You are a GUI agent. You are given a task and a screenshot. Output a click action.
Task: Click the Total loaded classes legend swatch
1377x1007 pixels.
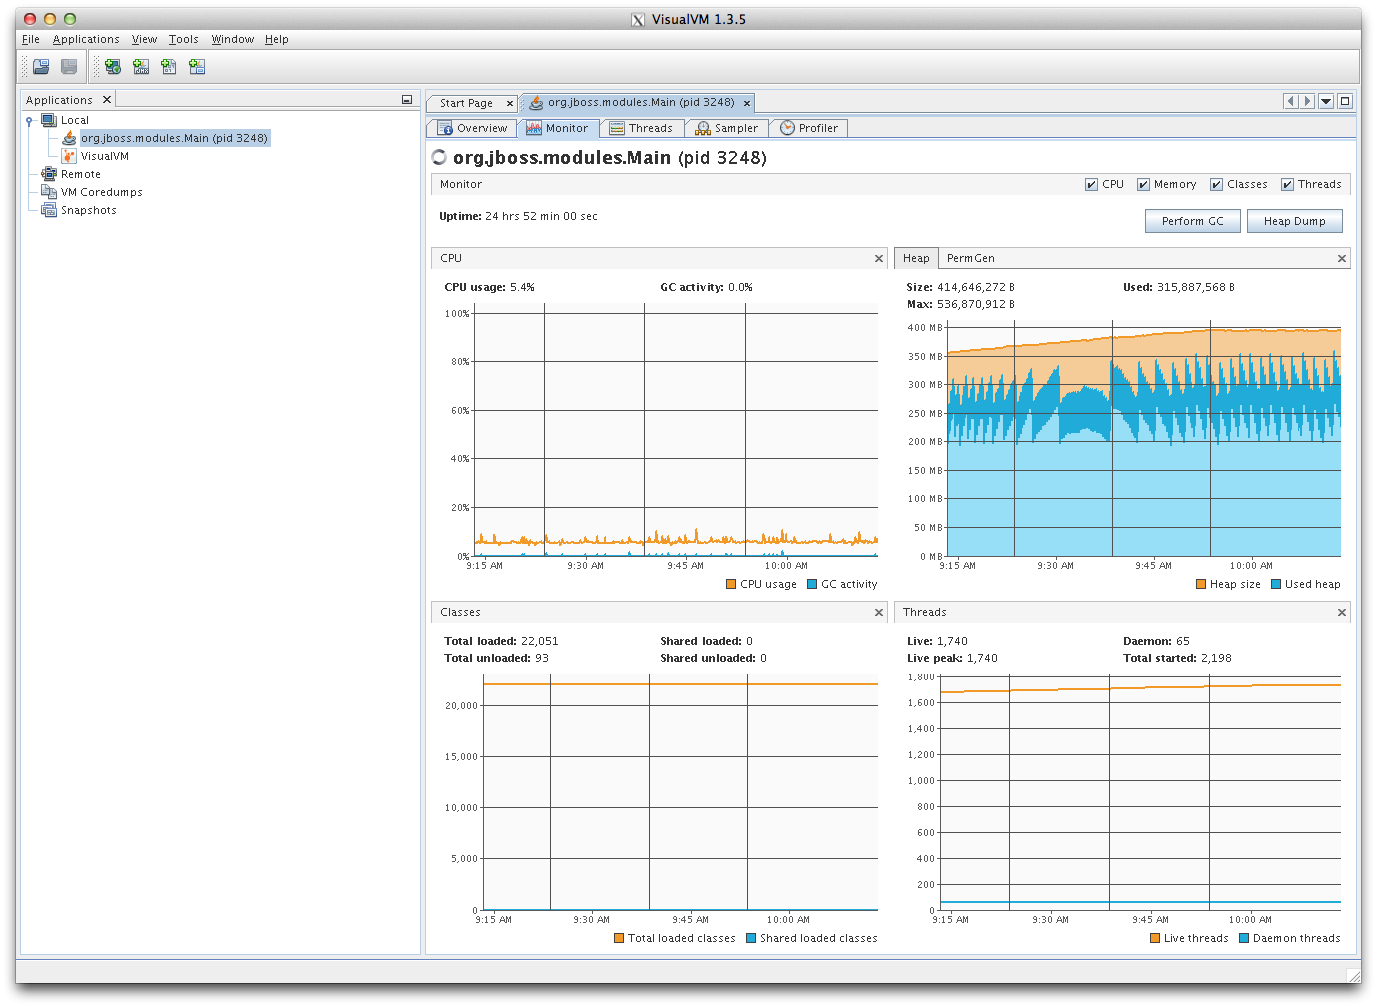[619, 938]
